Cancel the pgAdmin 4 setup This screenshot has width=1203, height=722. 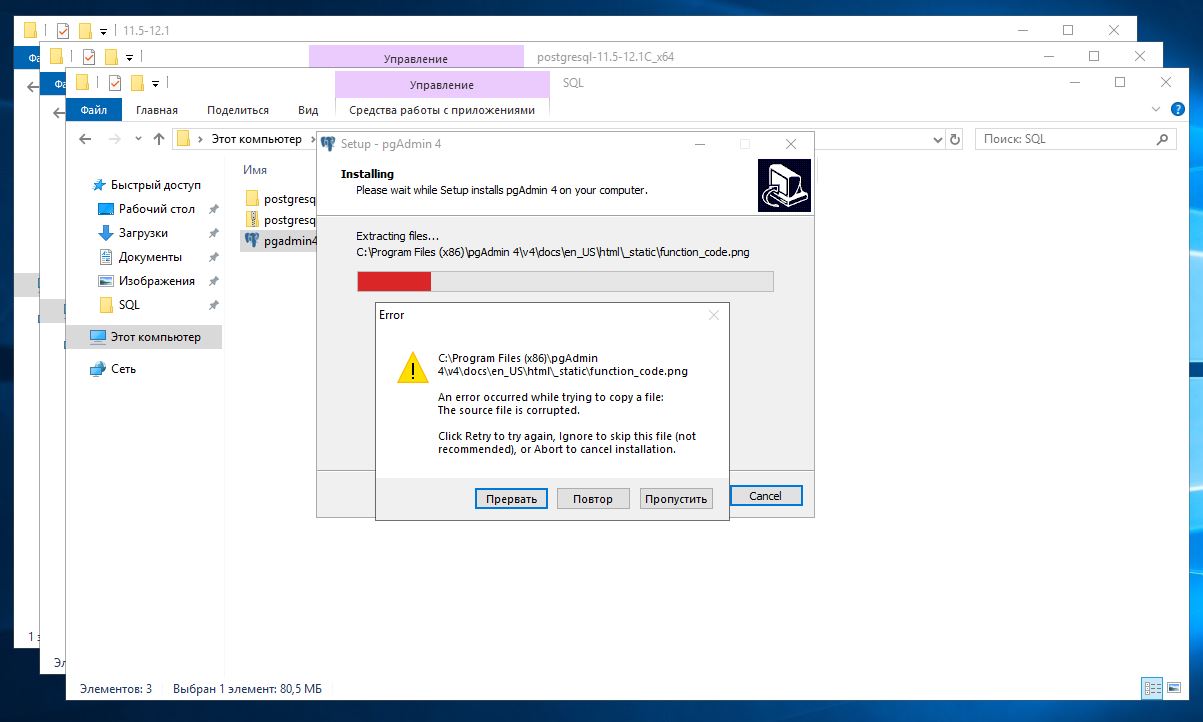coord(765,496)
